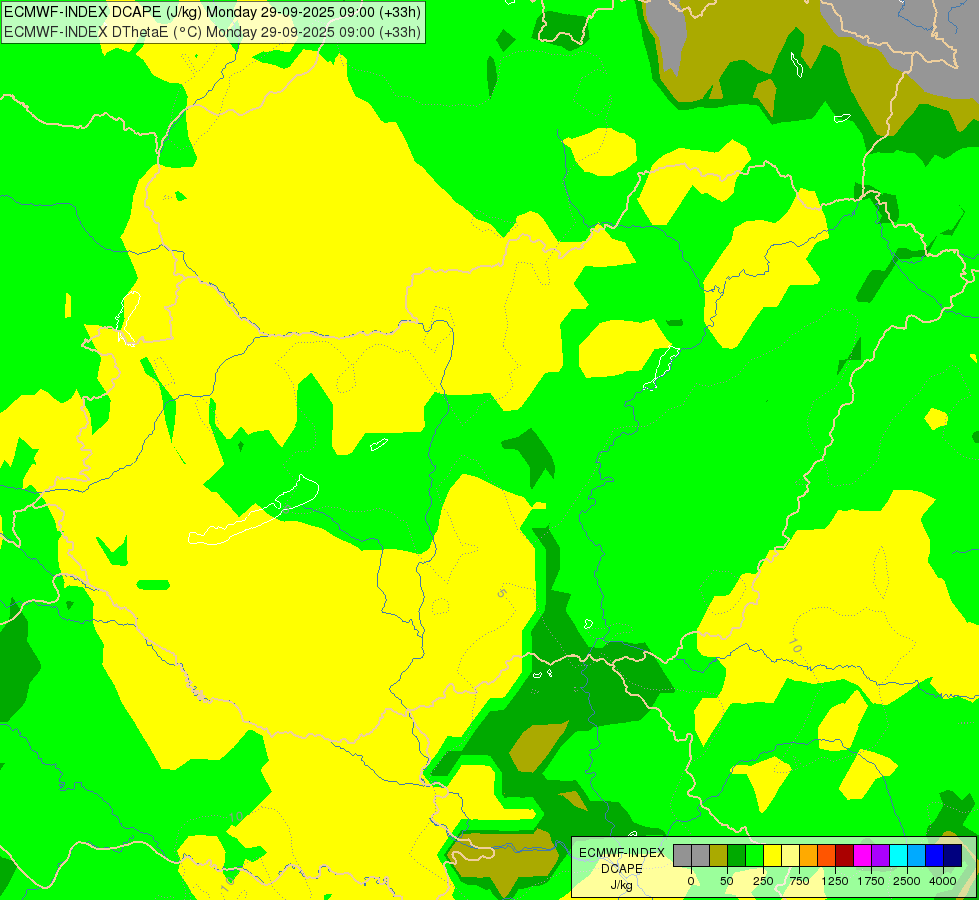Click the light orange legend swatch
The image size is (979, 900).
point(809,856)
